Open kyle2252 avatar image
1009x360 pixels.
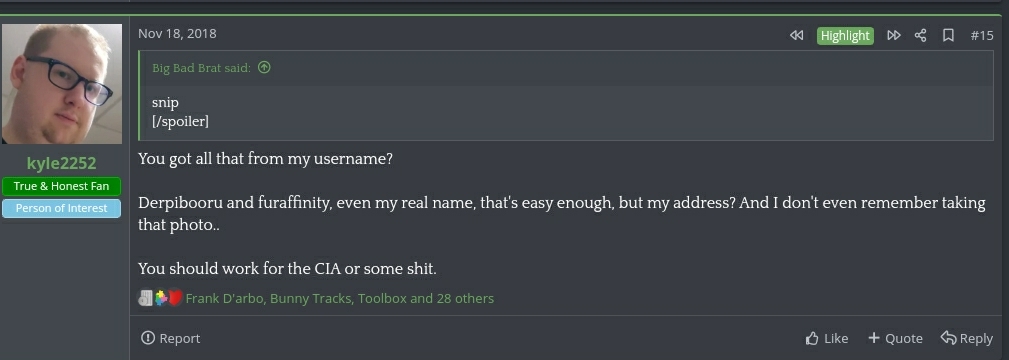(62, 84)
